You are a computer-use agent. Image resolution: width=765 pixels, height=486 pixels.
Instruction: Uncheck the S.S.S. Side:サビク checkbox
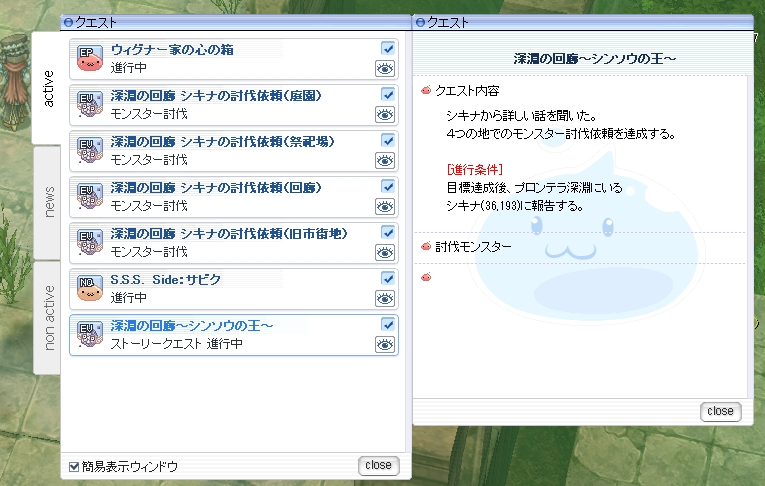(x=388, y=278)
